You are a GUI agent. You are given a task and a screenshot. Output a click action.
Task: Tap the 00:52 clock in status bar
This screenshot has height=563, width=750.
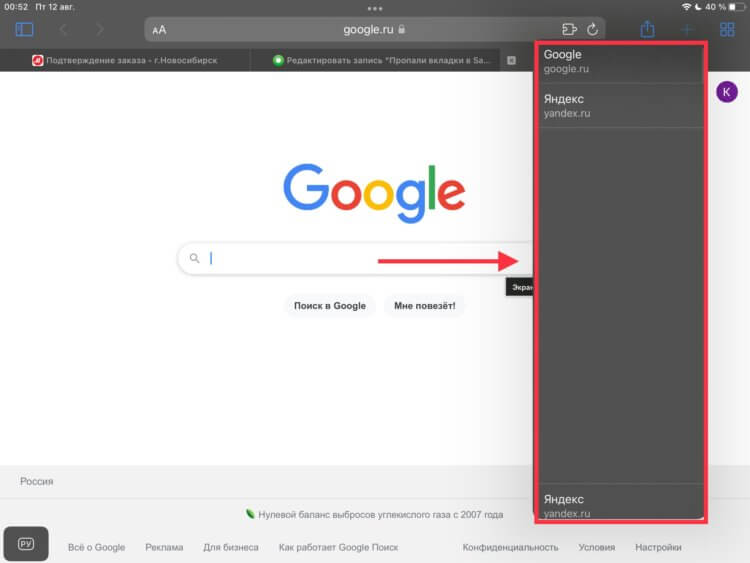(x=16, y=7)
